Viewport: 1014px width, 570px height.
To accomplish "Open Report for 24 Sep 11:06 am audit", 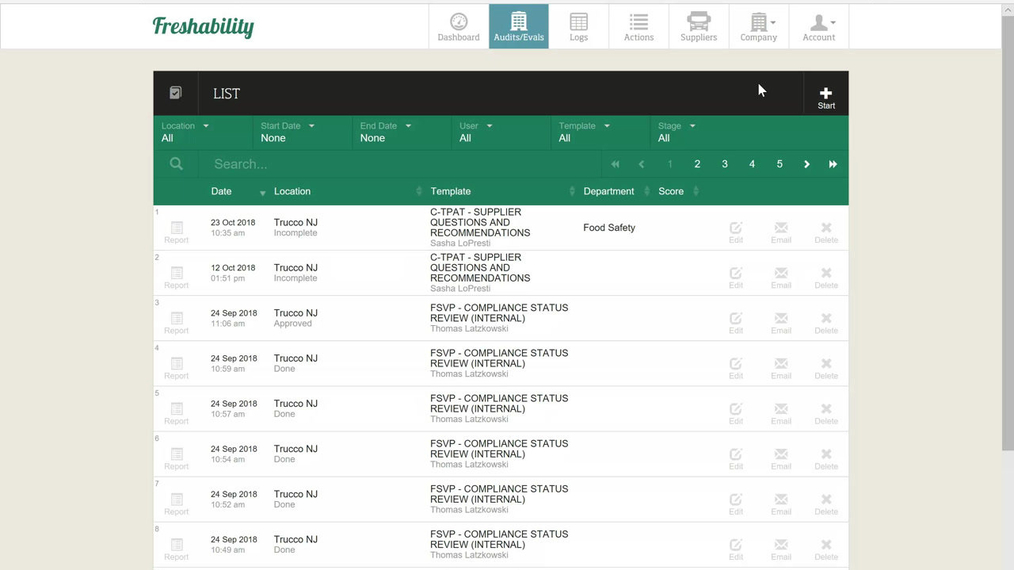I will 176,323.
